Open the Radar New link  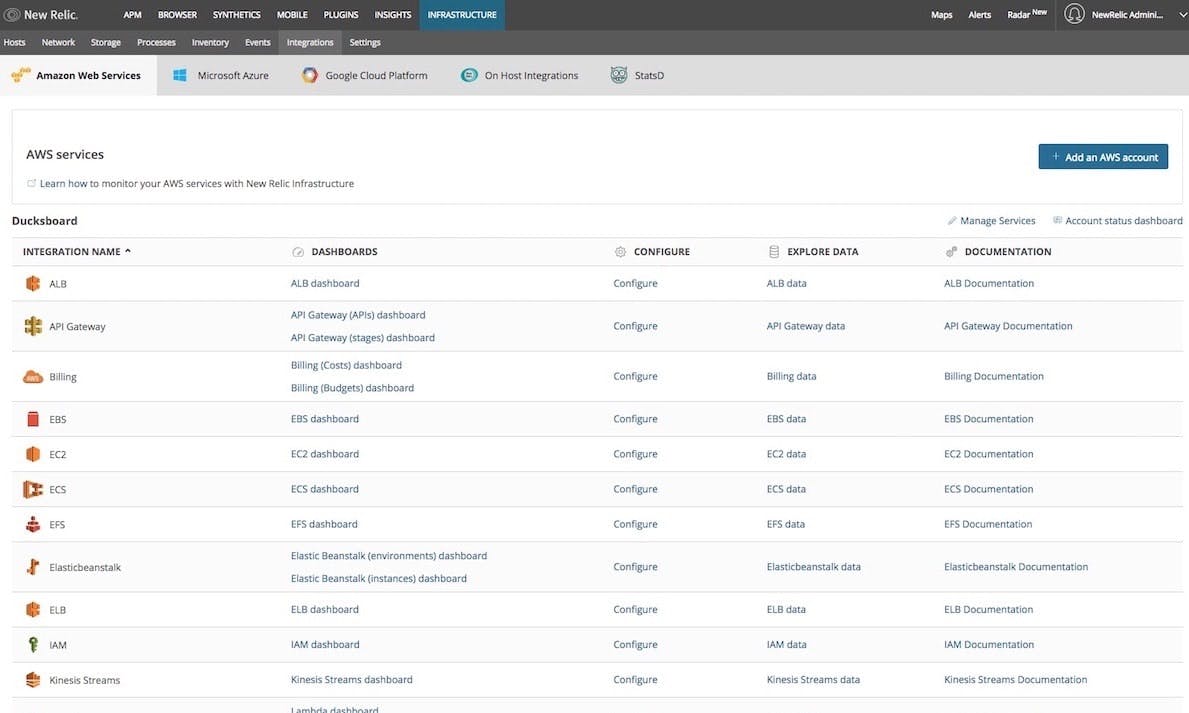point(1027,14)
